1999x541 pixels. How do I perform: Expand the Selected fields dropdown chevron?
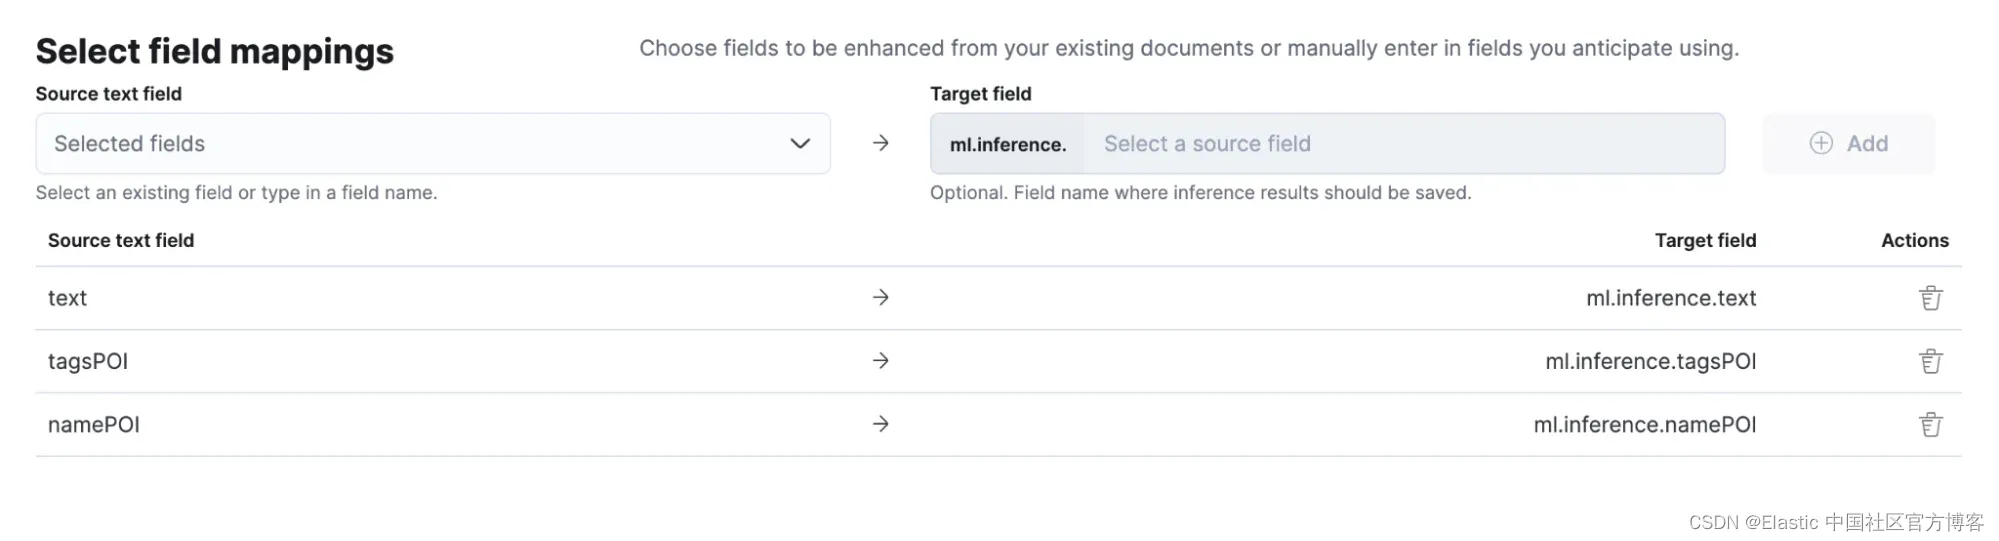tap(800, 144)
